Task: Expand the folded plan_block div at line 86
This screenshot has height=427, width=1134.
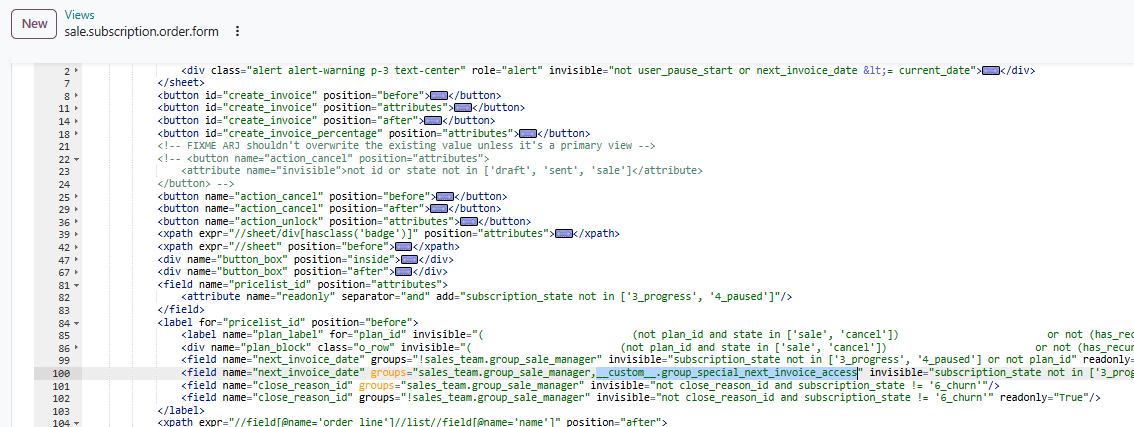Action: 77,347
